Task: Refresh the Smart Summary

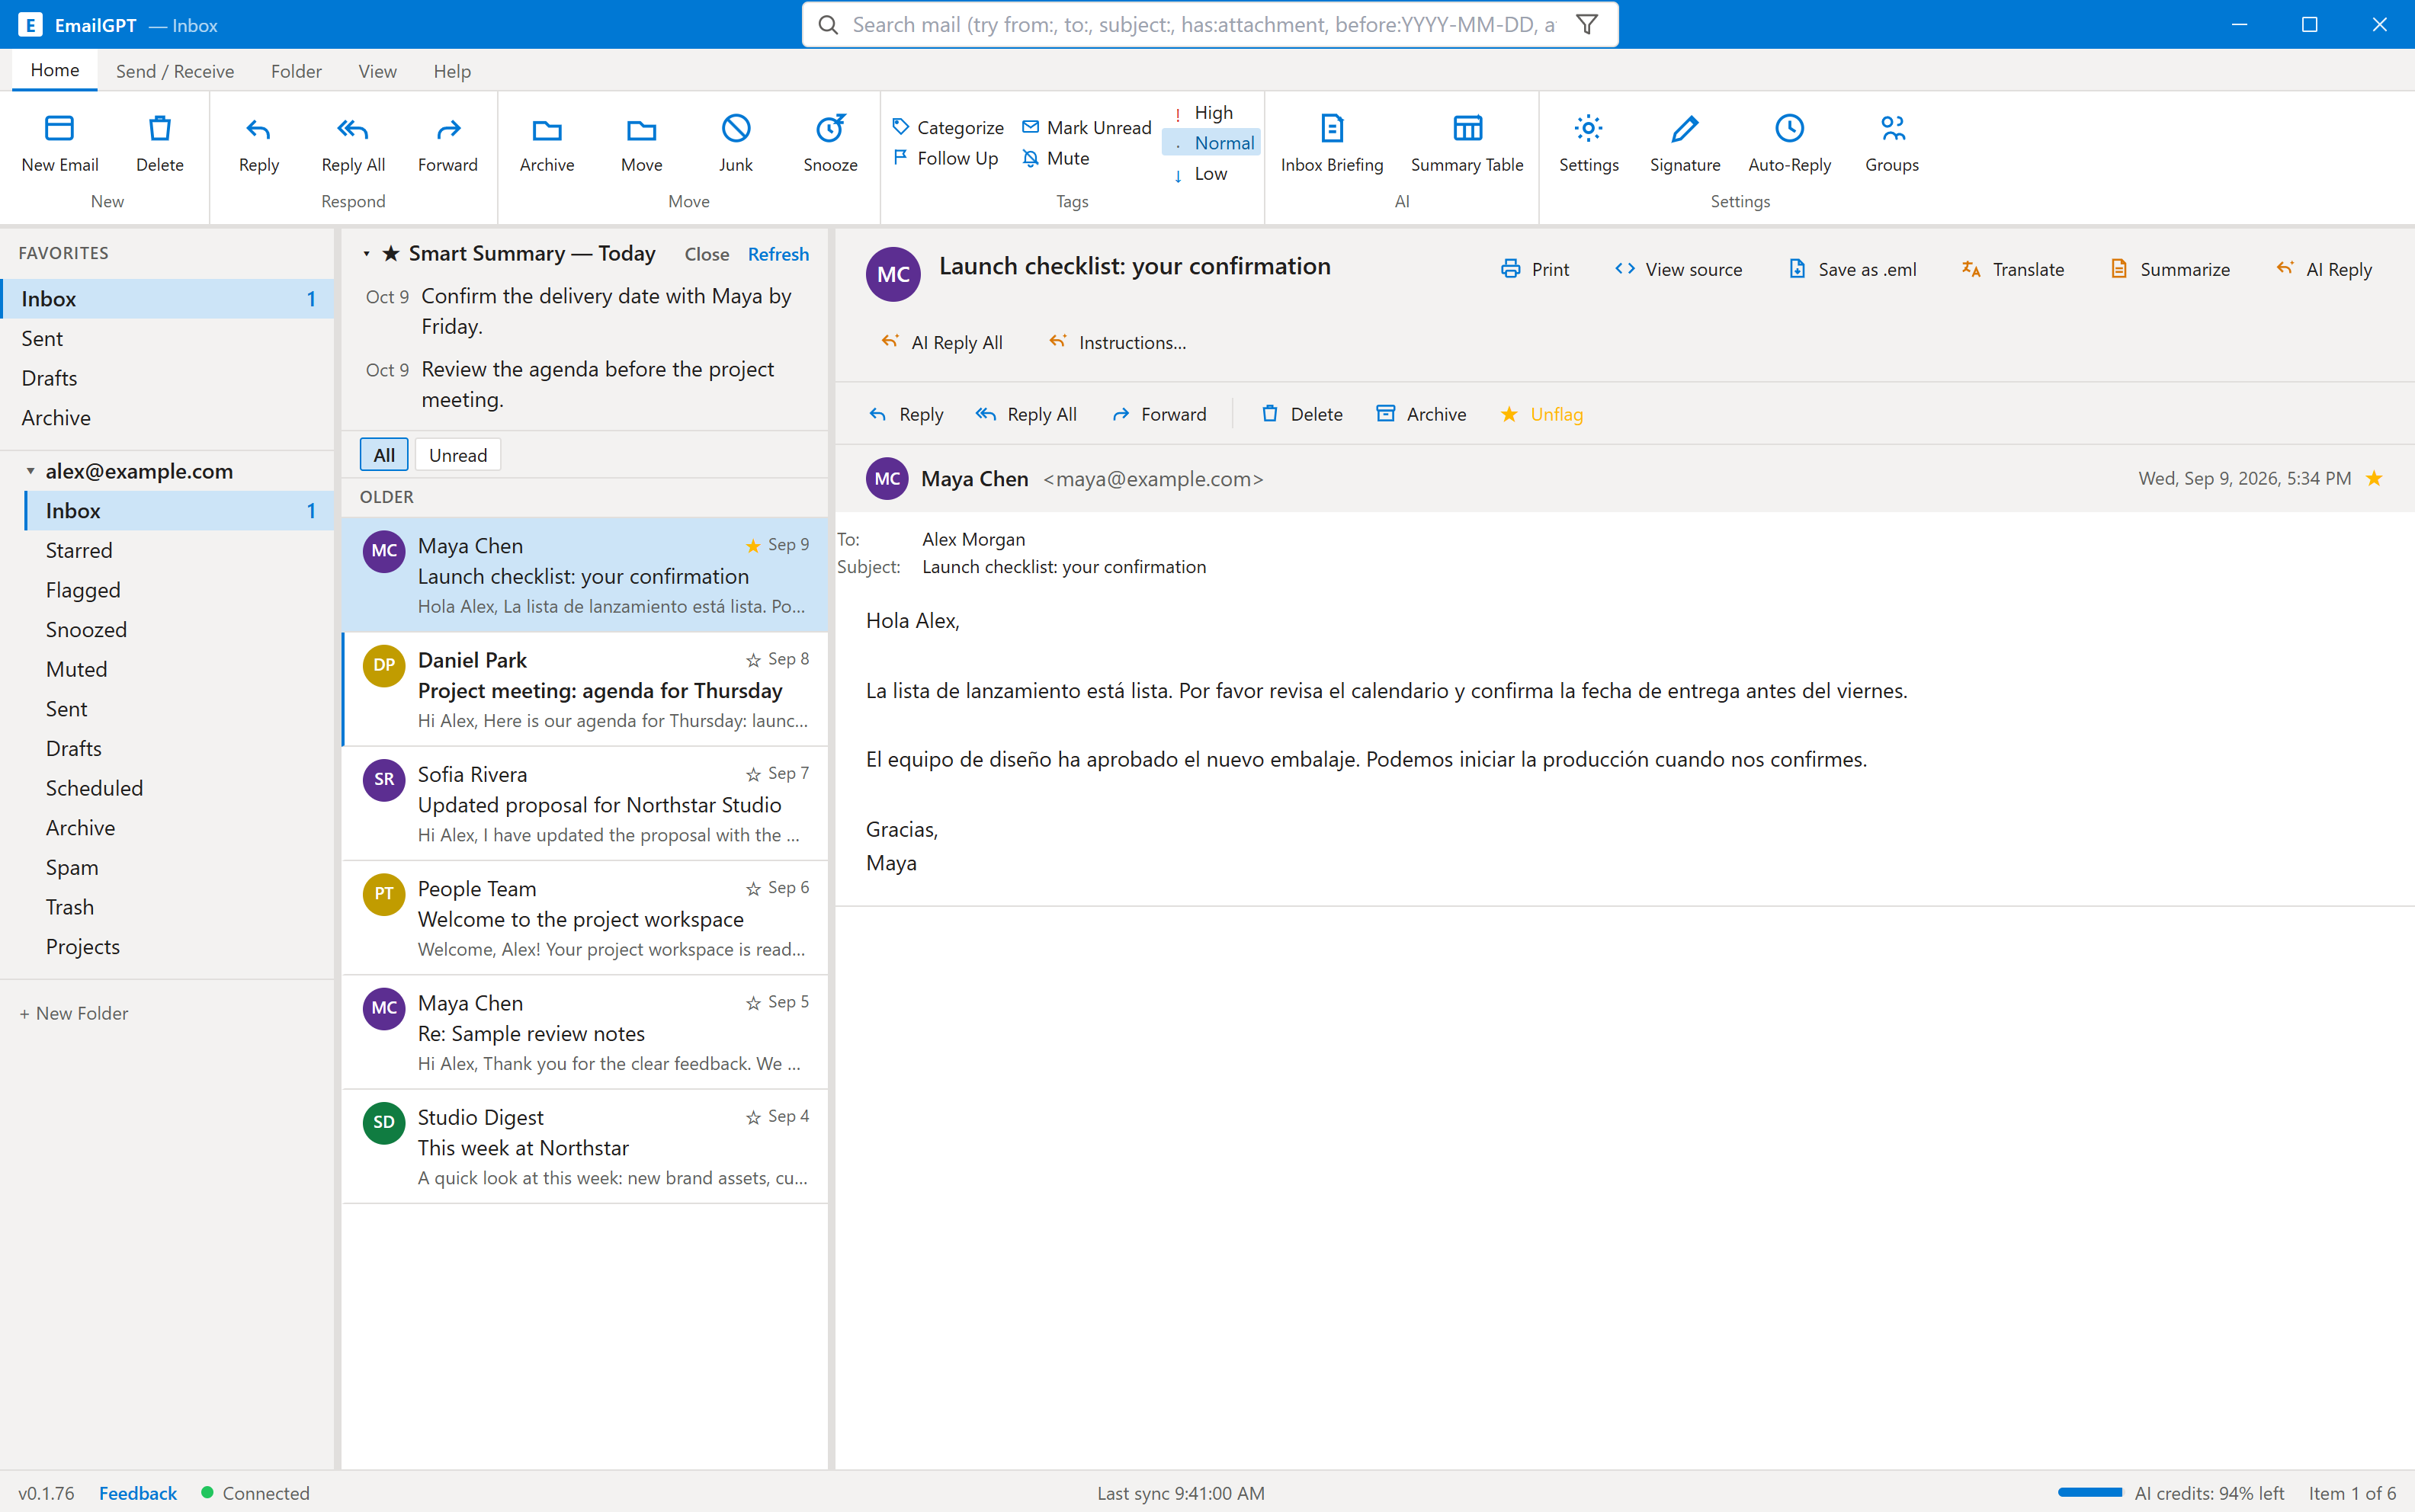Action: tap(778, 254)
